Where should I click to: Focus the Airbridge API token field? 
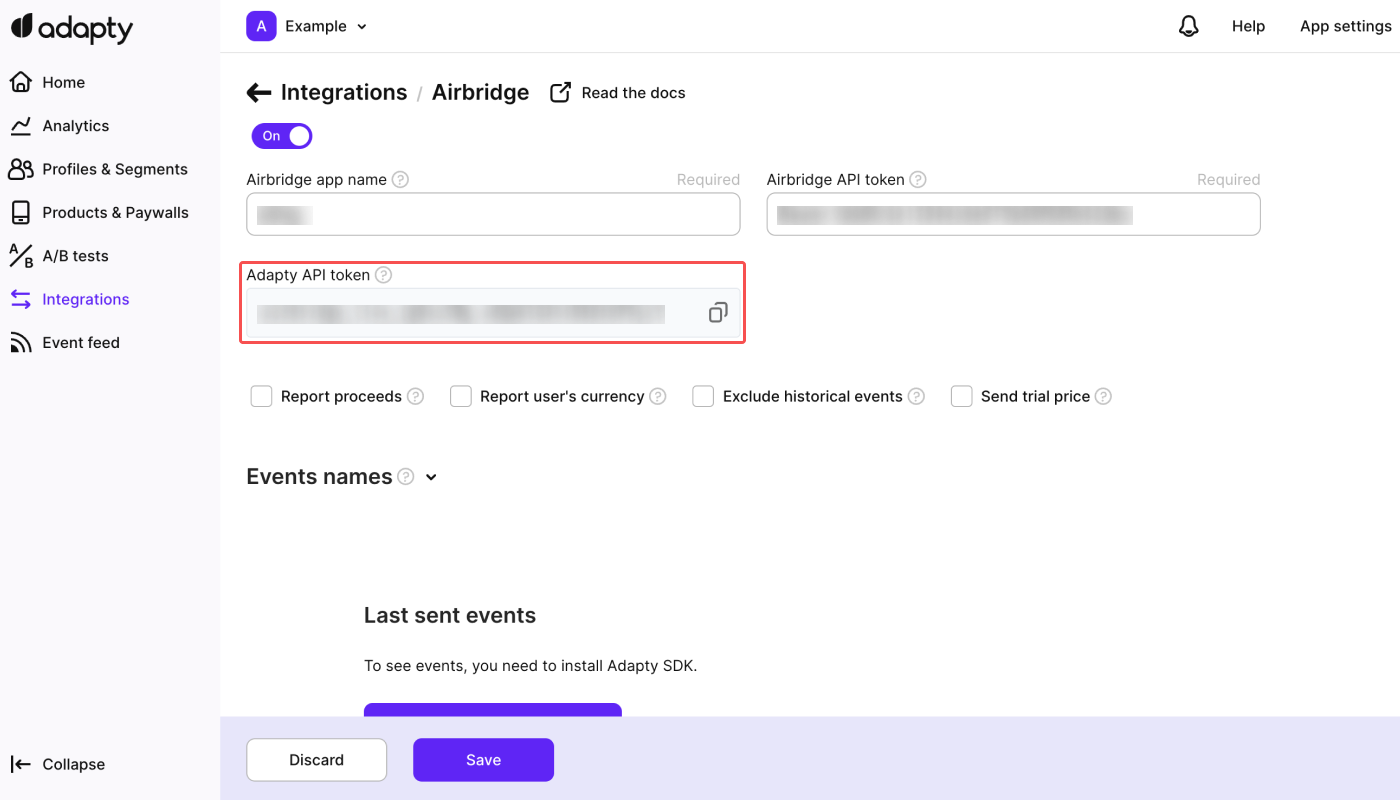click(x=1013, y=214)
